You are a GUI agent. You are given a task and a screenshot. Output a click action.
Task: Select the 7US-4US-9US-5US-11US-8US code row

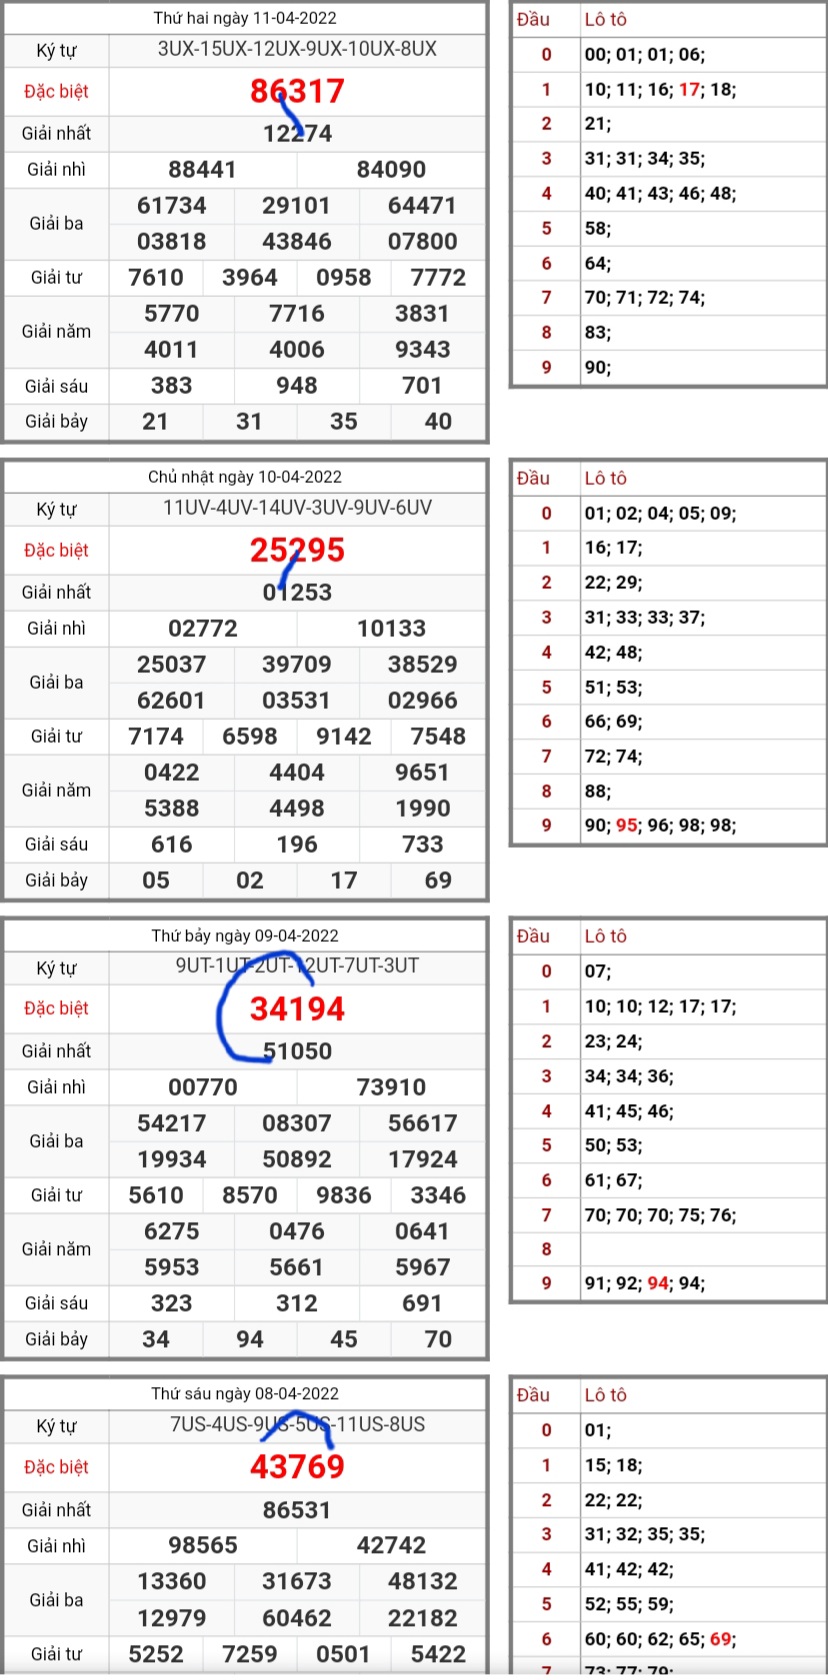297,1424
